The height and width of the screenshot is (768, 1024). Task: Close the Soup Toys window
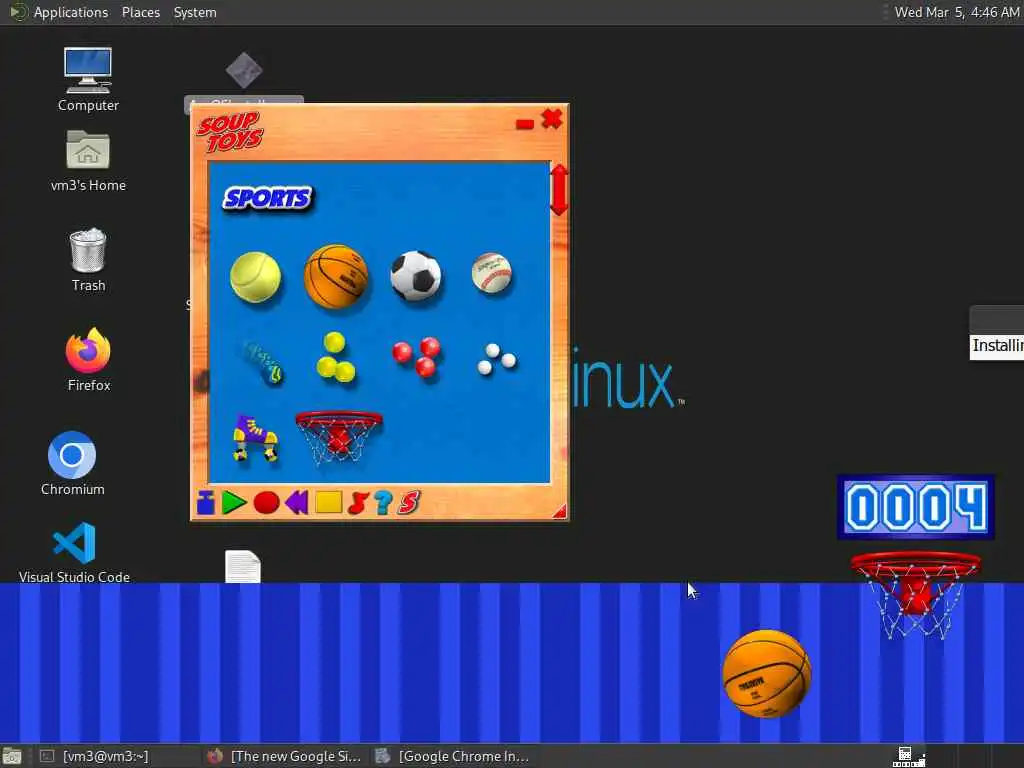point(552,119)
